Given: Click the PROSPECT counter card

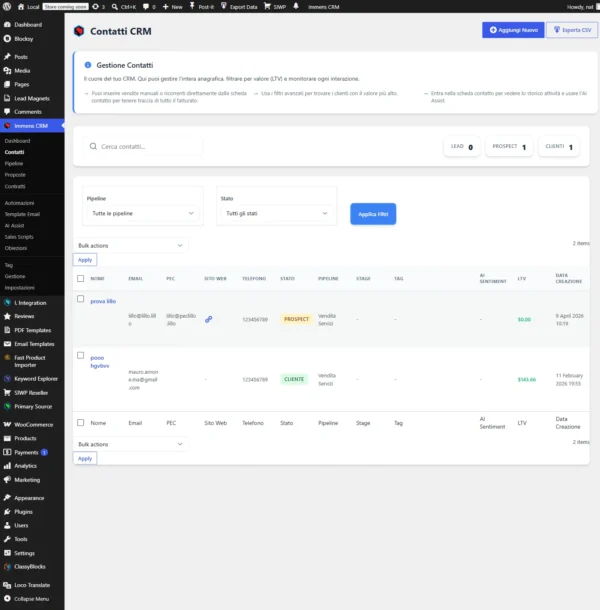Looking at the screenshot, I should pyautogui.click(x=509, y=147).
